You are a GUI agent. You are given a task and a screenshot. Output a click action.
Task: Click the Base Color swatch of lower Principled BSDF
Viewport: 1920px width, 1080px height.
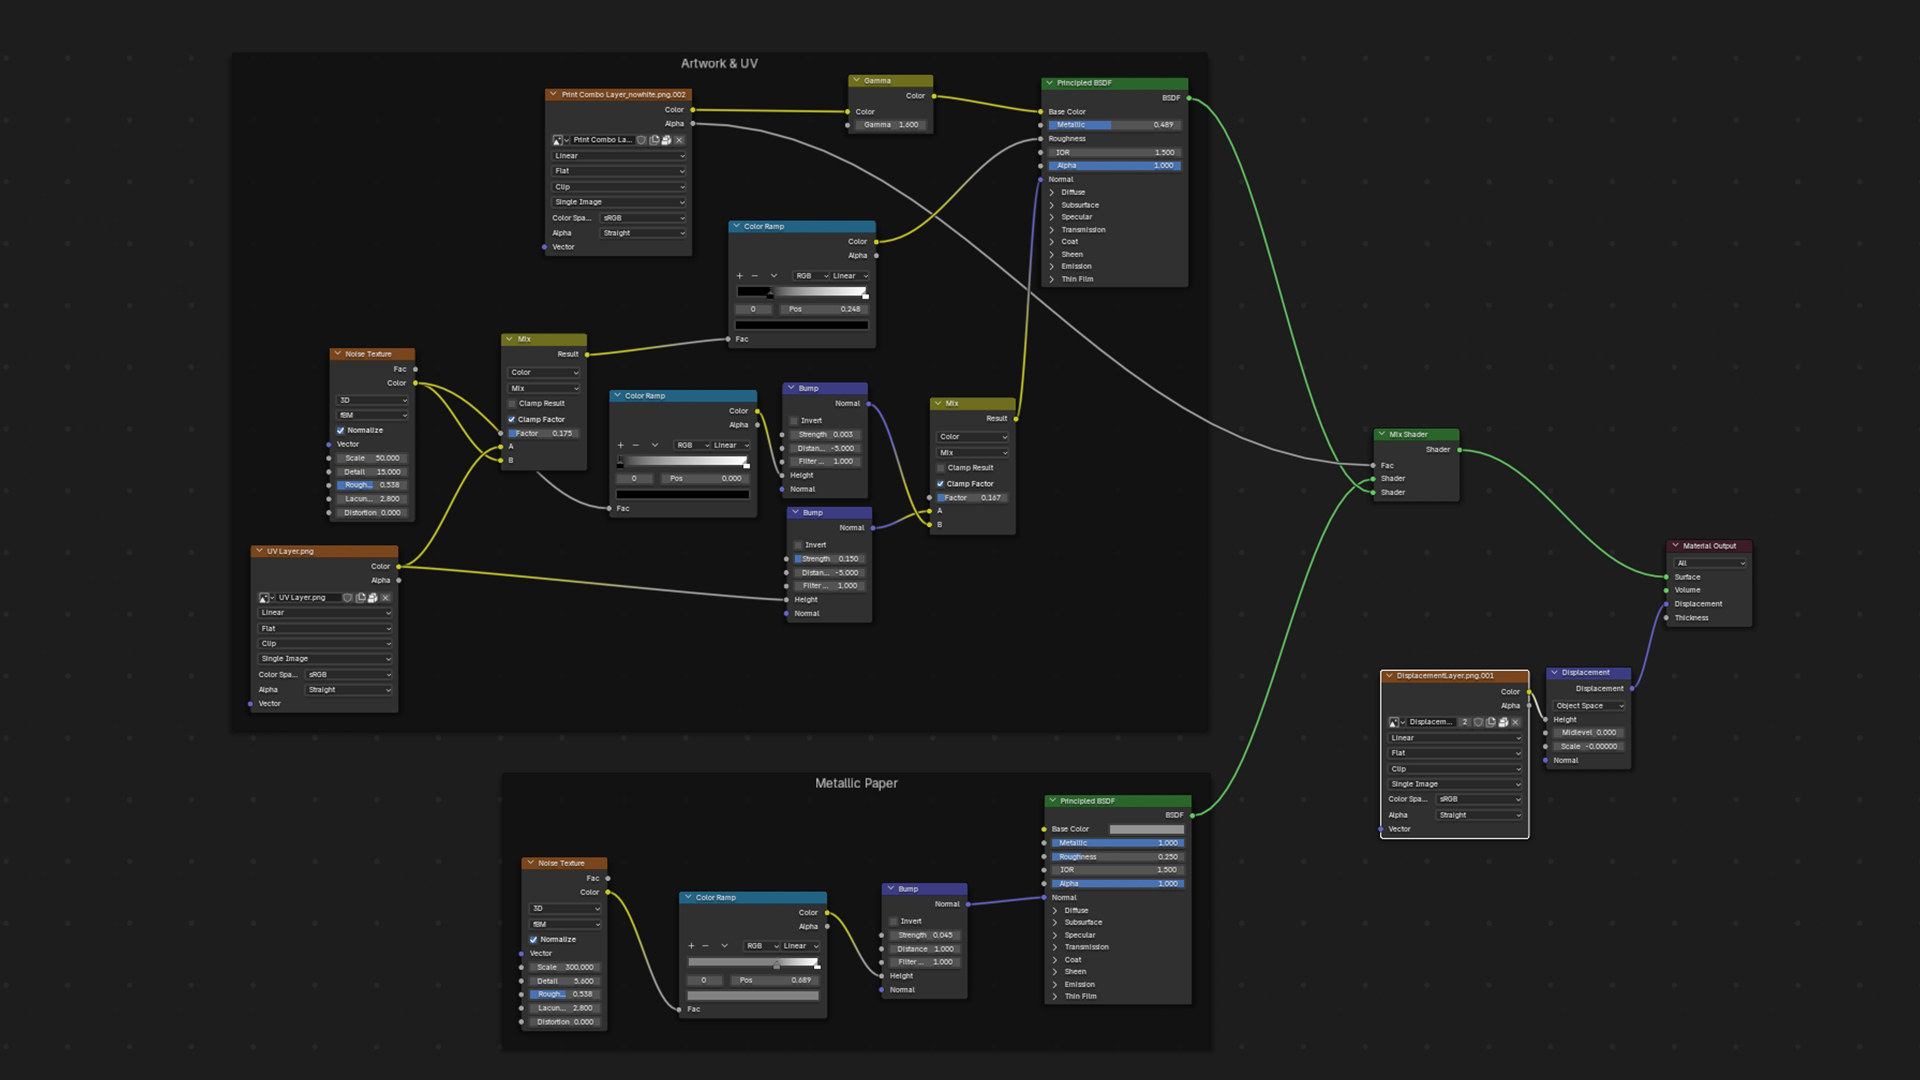click(1146, 829)
